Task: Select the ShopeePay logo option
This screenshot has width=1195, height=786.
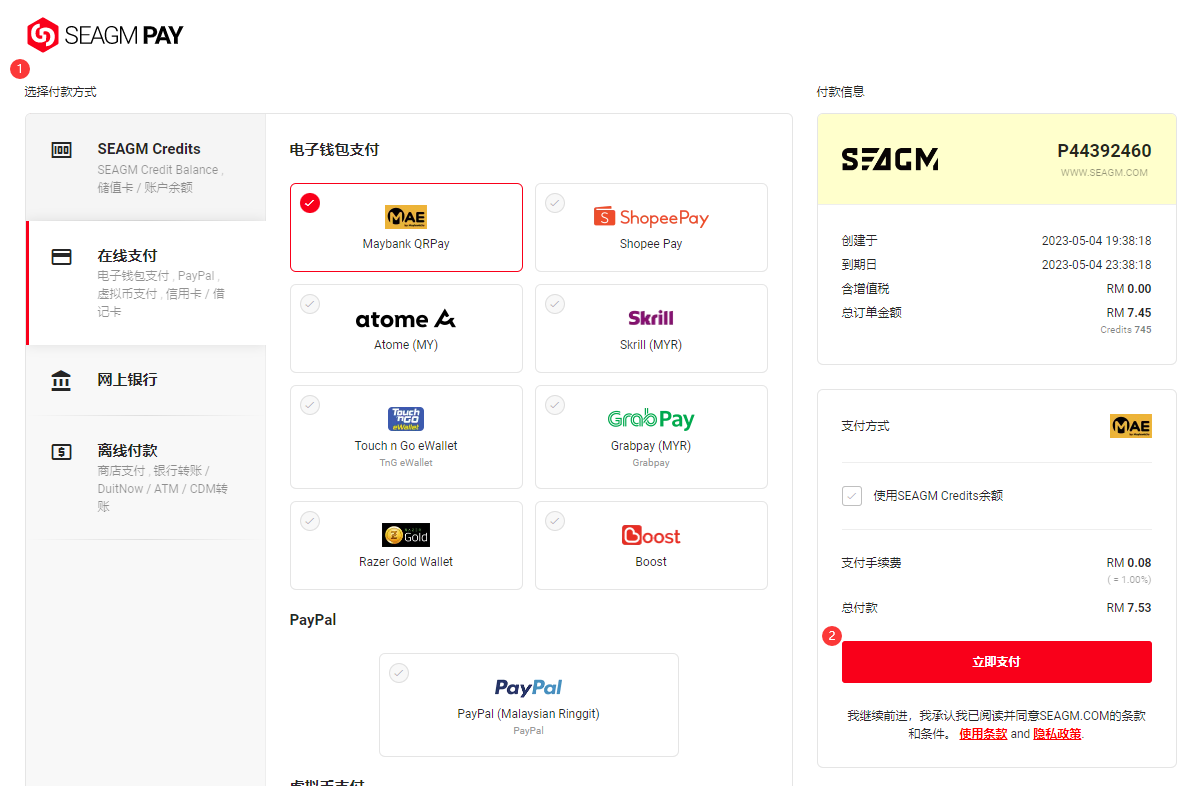Action: point(651,217)
